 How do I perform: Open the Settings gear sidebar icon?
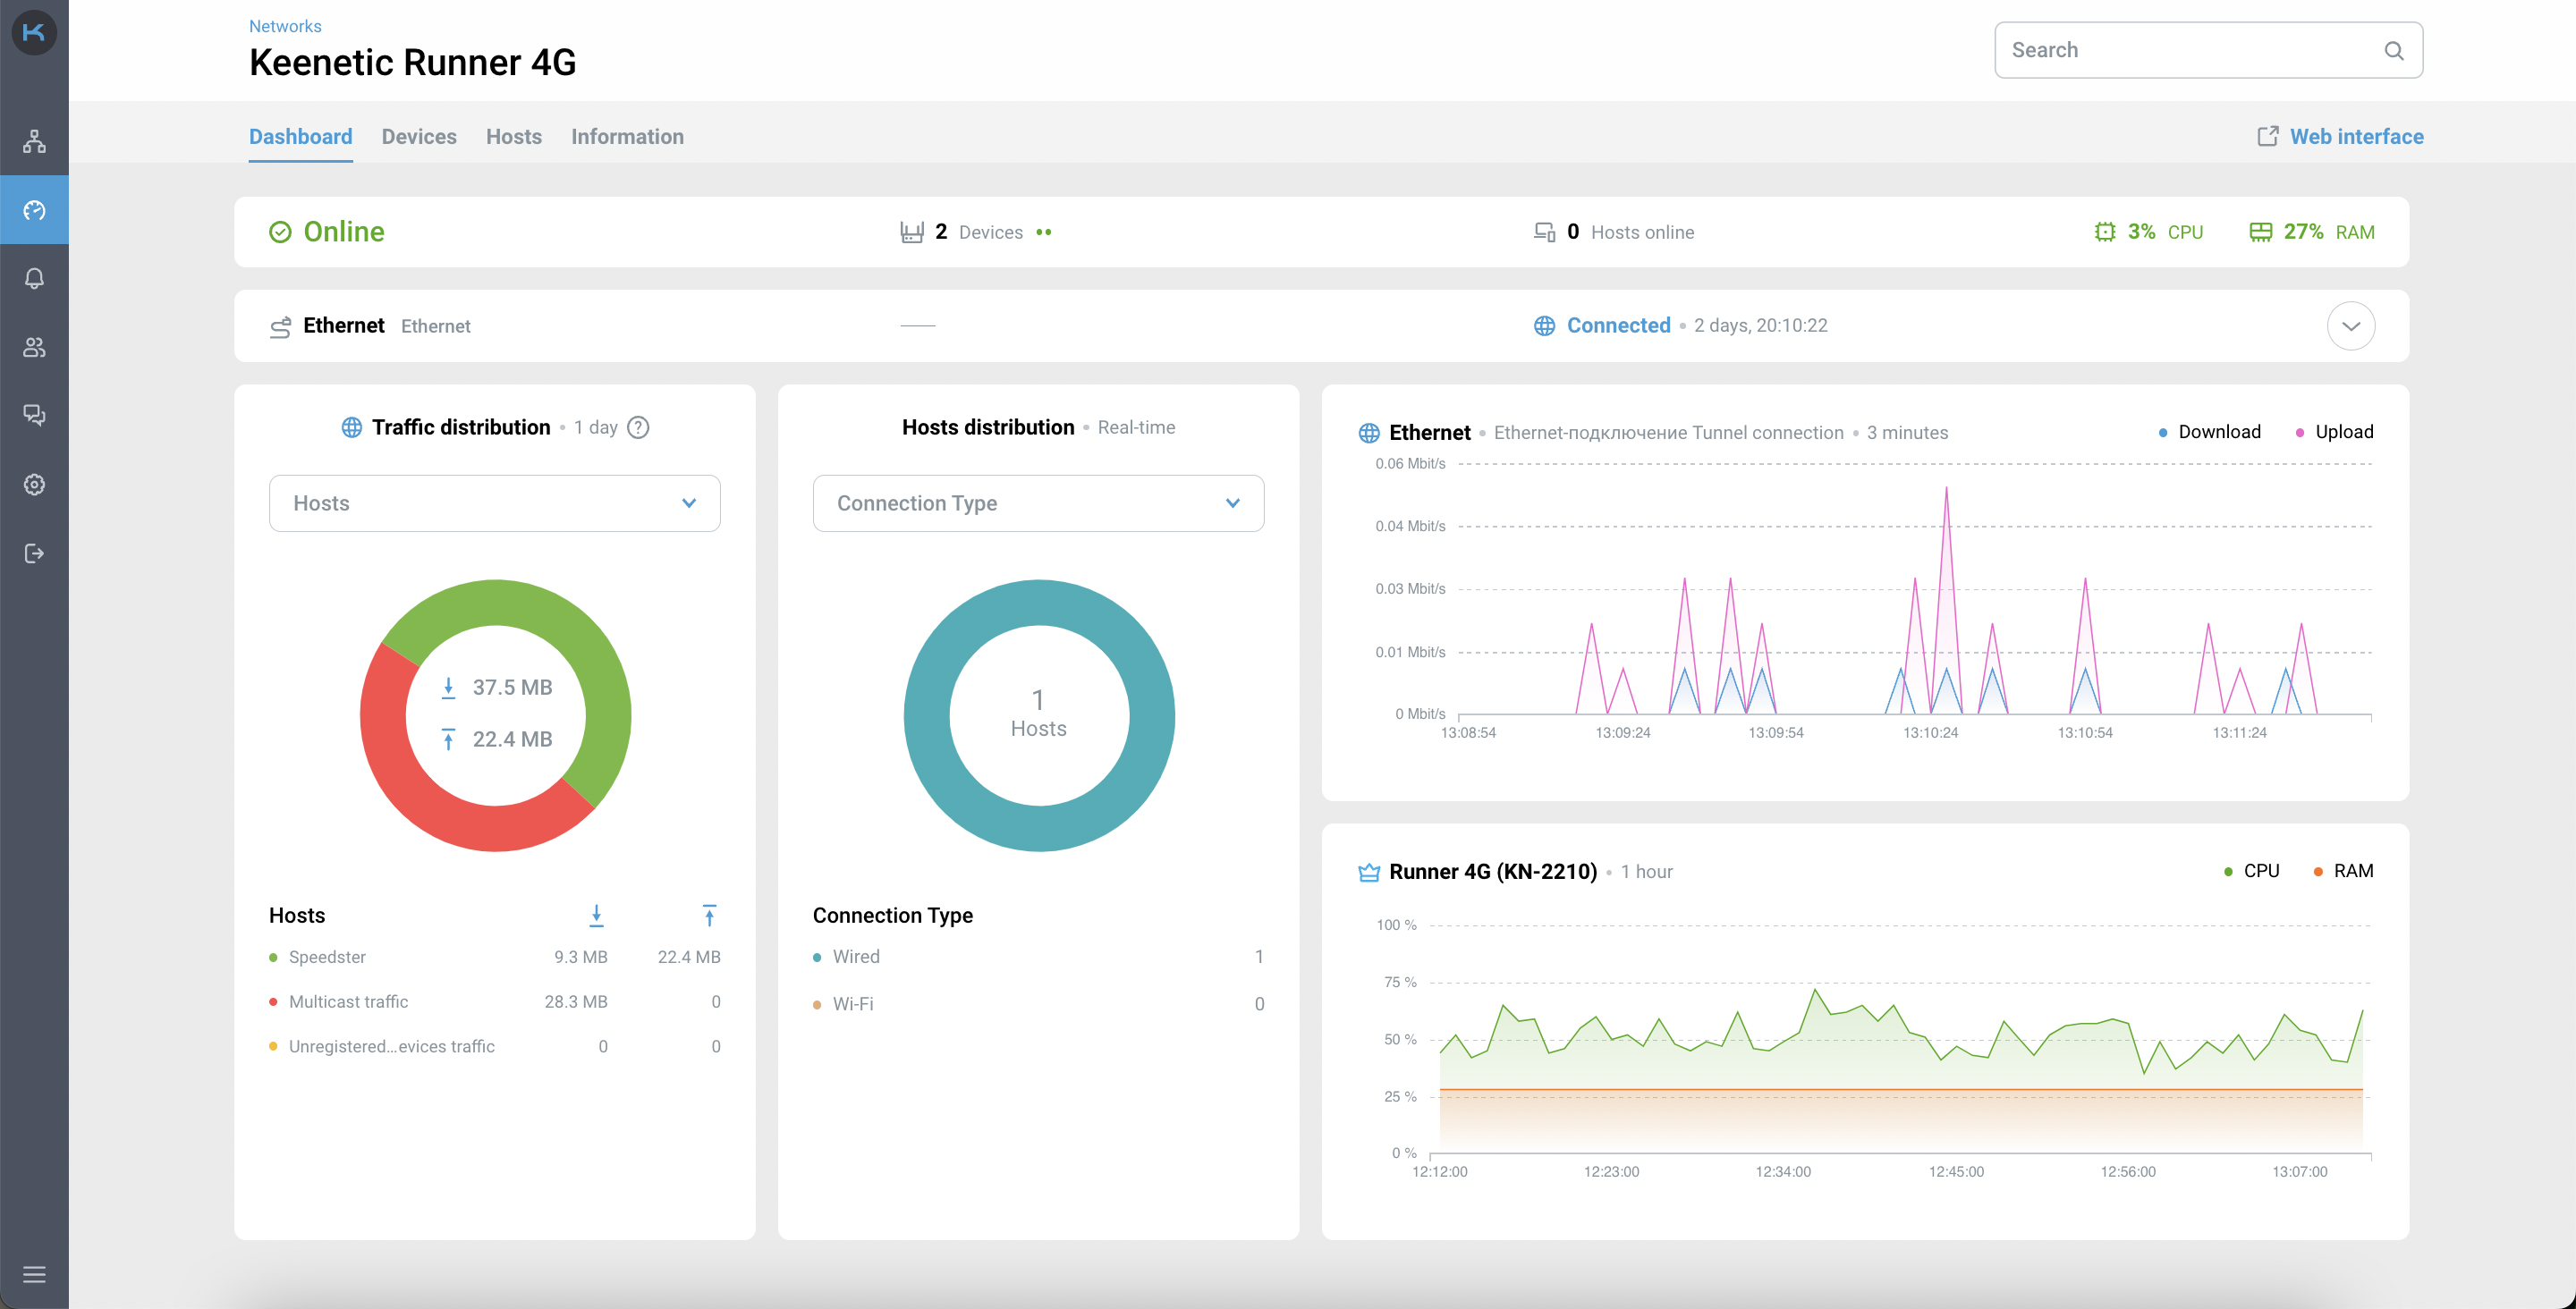pos(34,484)
